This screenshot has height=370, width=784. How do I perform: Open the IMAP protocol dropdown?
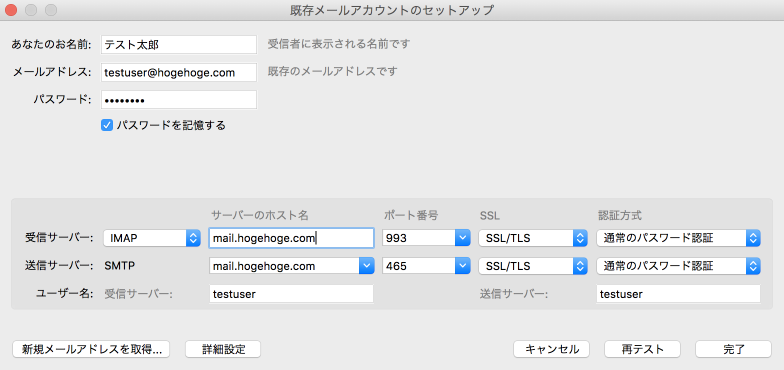[152, 238]
